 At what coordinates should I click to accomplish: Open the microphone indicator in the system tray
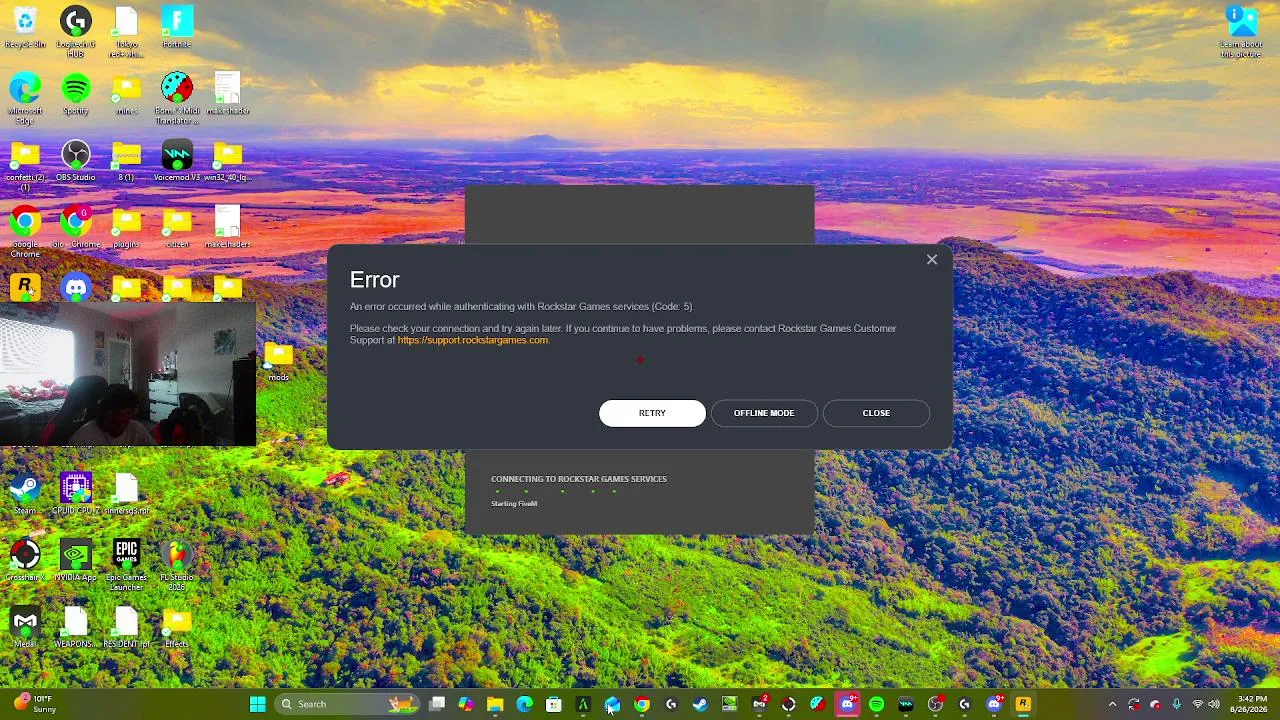point(1176,704)
